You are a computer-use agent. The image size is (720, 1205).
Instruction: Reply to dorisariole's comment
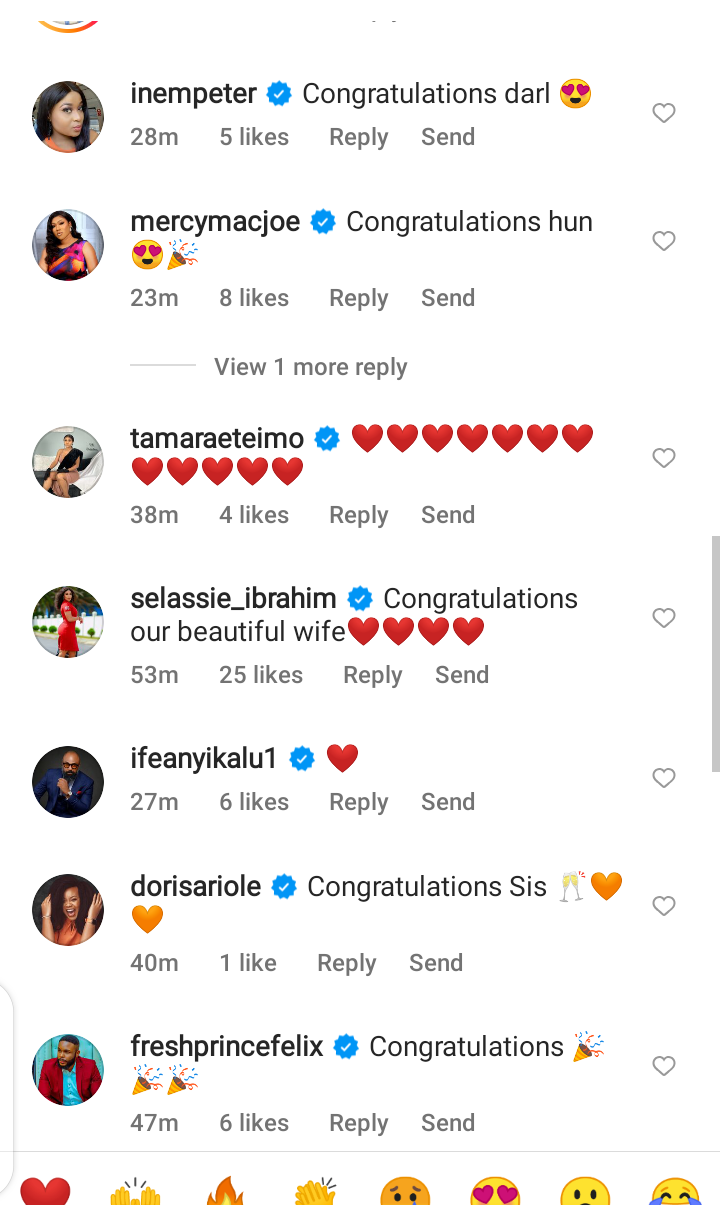346,963
